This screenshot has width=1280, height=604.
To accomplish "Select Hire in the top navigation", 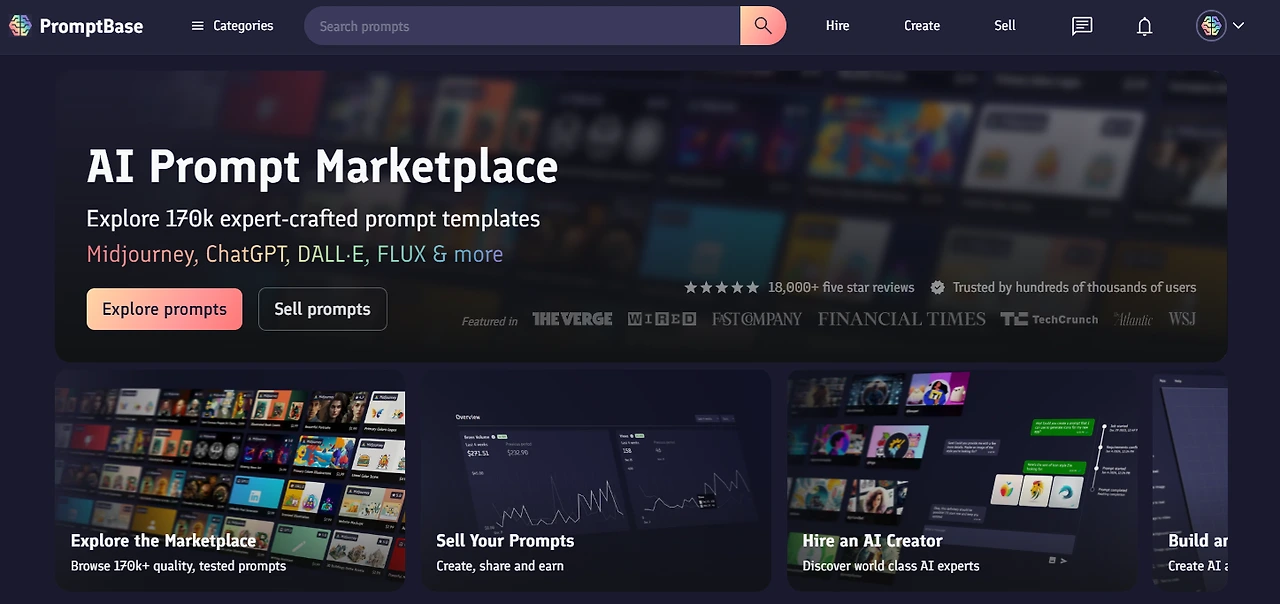I will tap(838, 26).
